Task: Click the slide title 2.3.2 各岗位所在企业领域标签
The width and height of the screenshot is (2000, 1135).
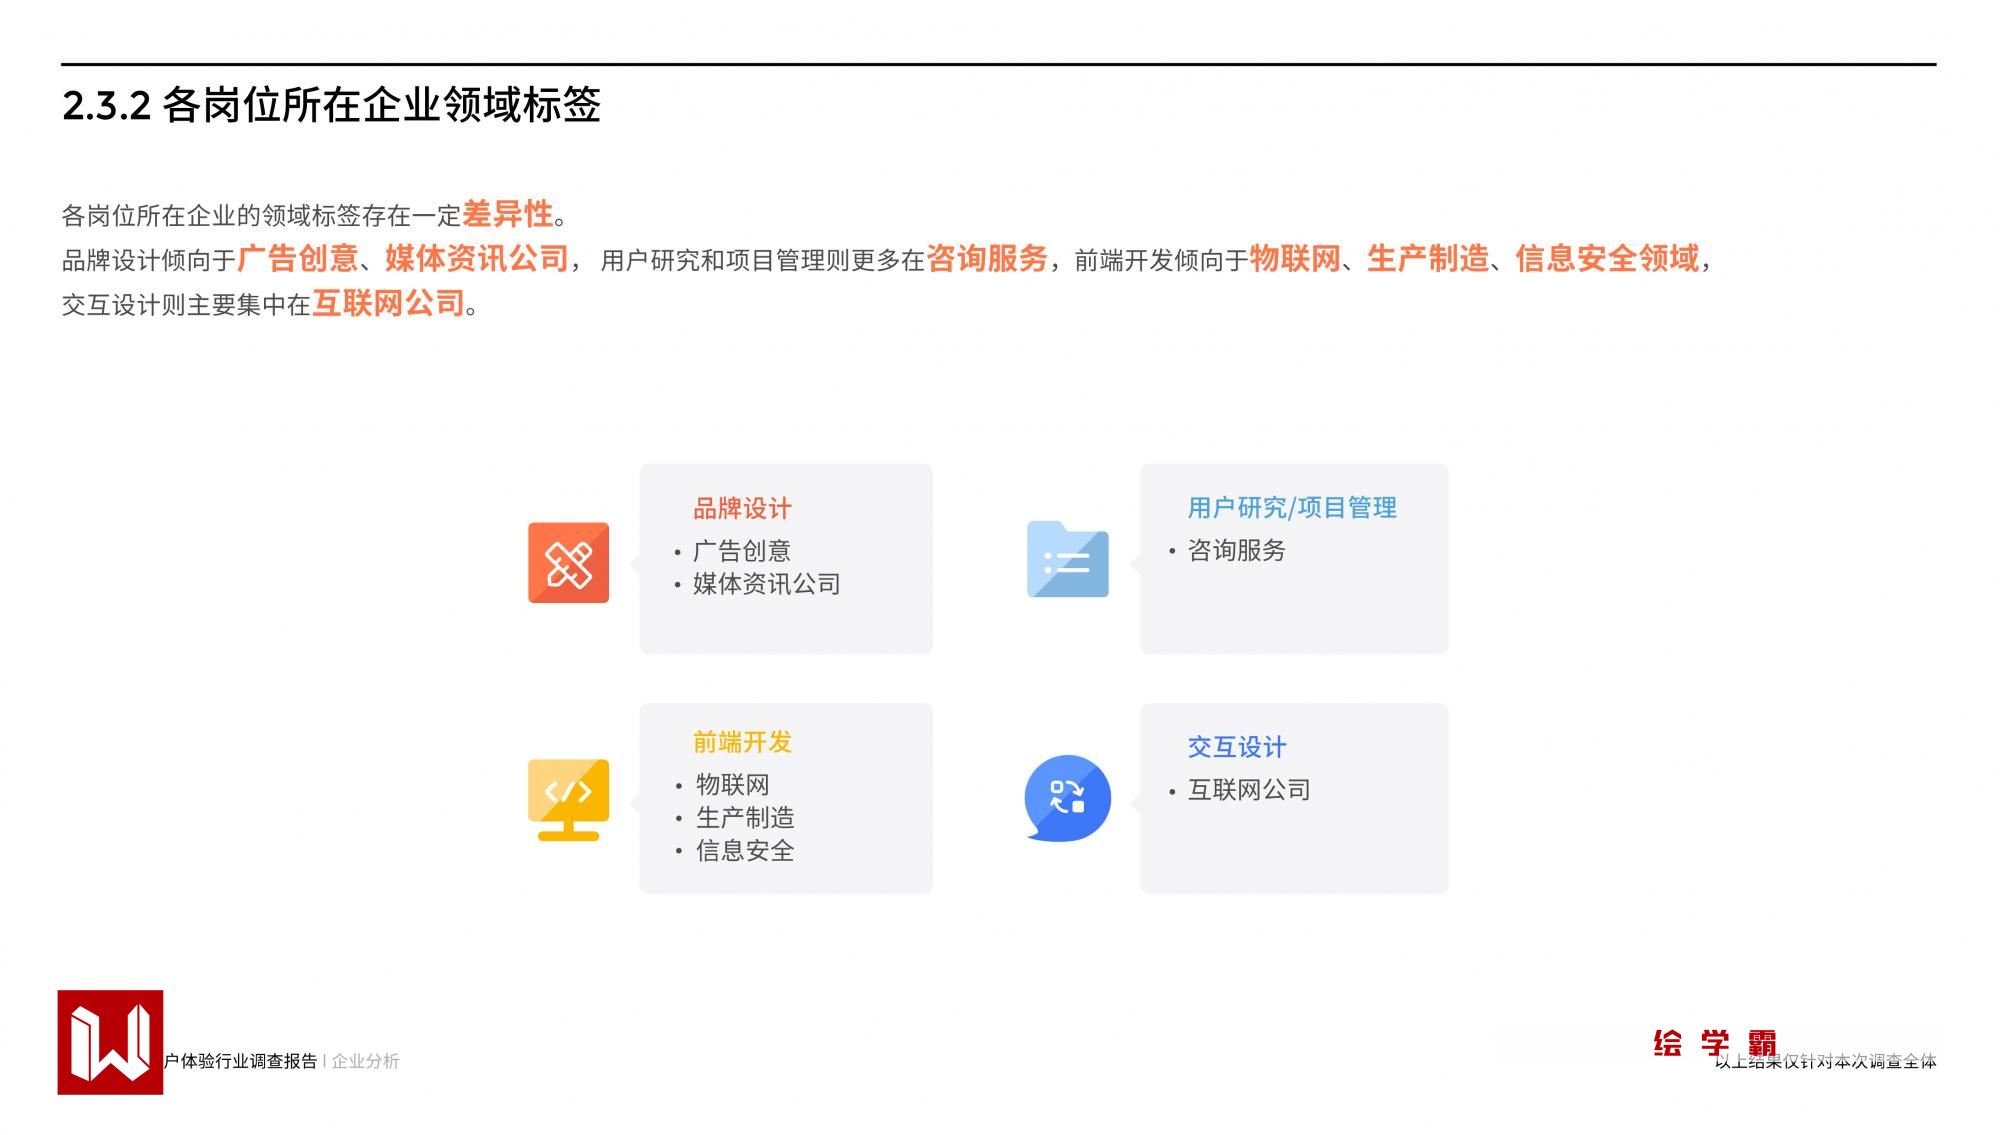Action: (331, 105)
